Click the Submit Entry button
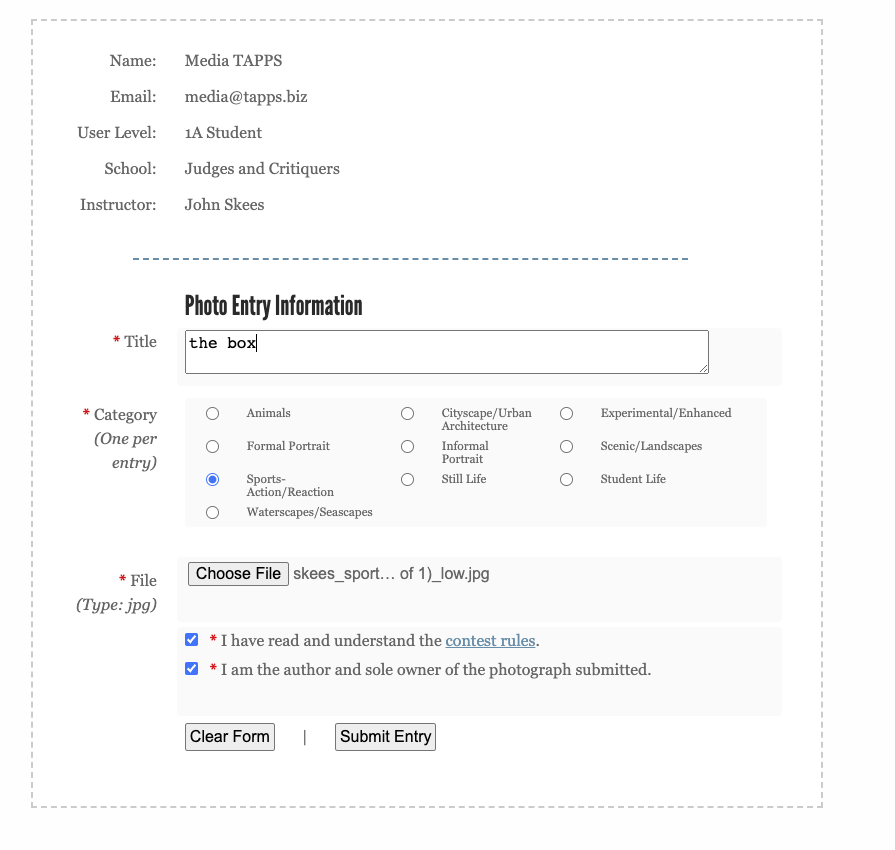The image size is (895, 850). (x=385, y=737)
